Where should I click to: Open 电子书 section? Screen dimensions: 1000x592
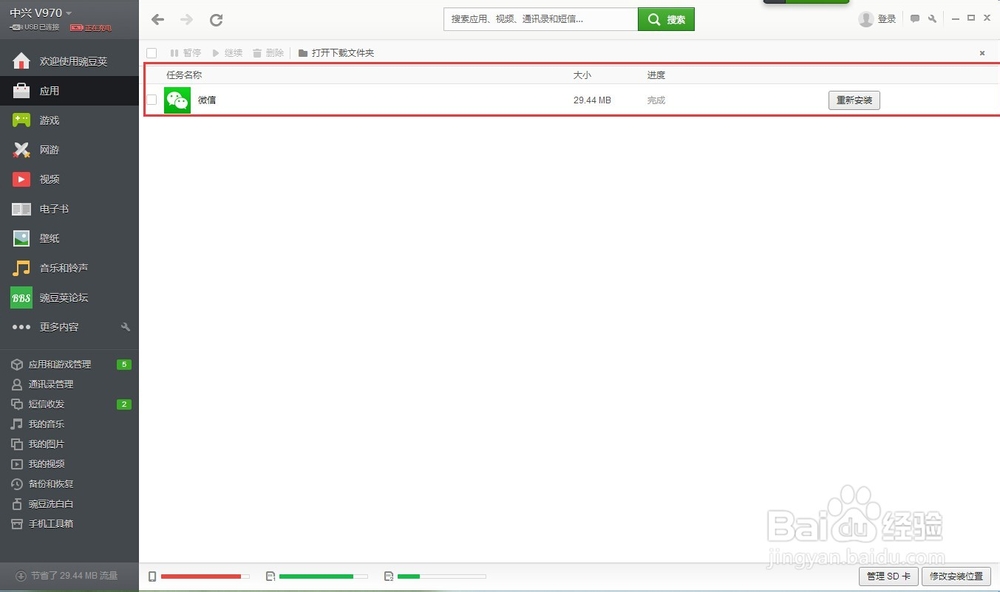click(x=70, y=209)
